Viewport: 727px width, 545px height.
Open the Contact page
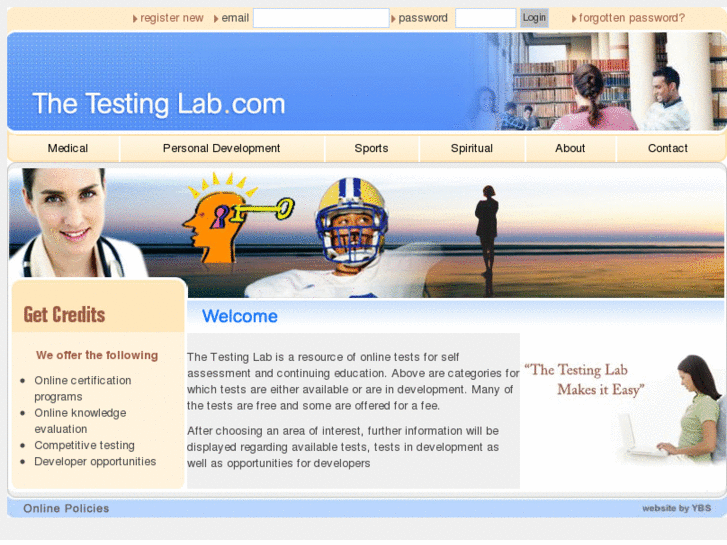click(668, 148)
